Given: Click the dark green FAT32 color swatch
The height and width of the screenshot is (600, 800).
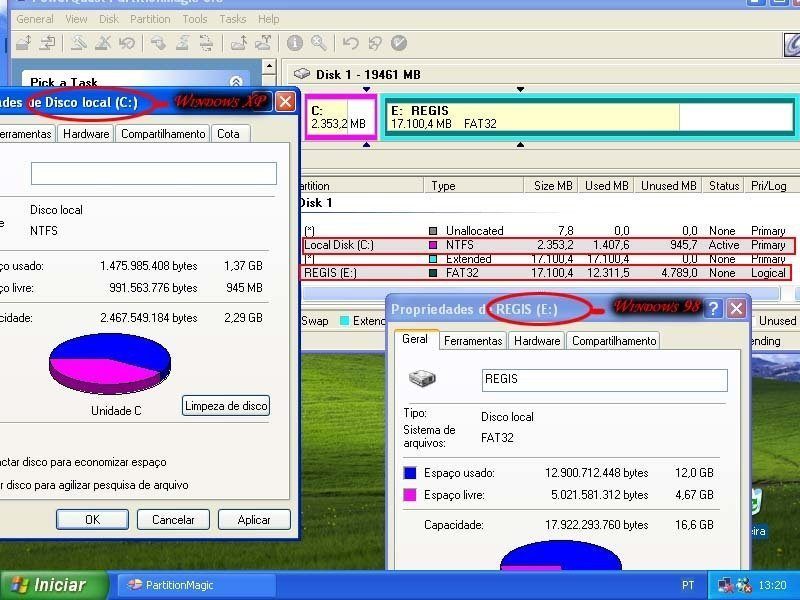Looking at the screenshot, I should pos(433,273).
